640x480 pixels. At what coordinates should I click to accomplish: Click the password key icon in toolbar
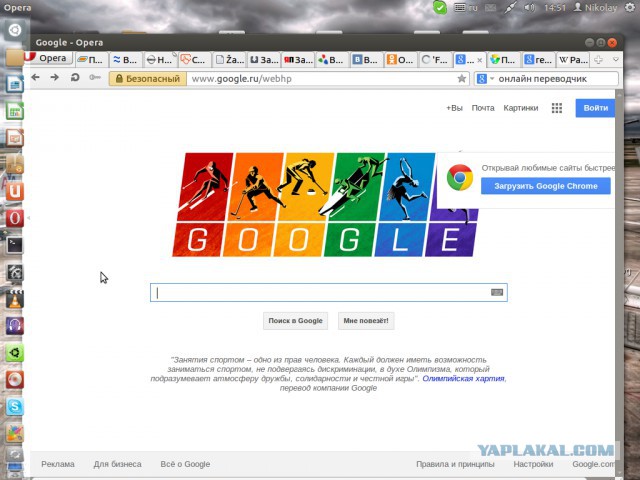95,78
